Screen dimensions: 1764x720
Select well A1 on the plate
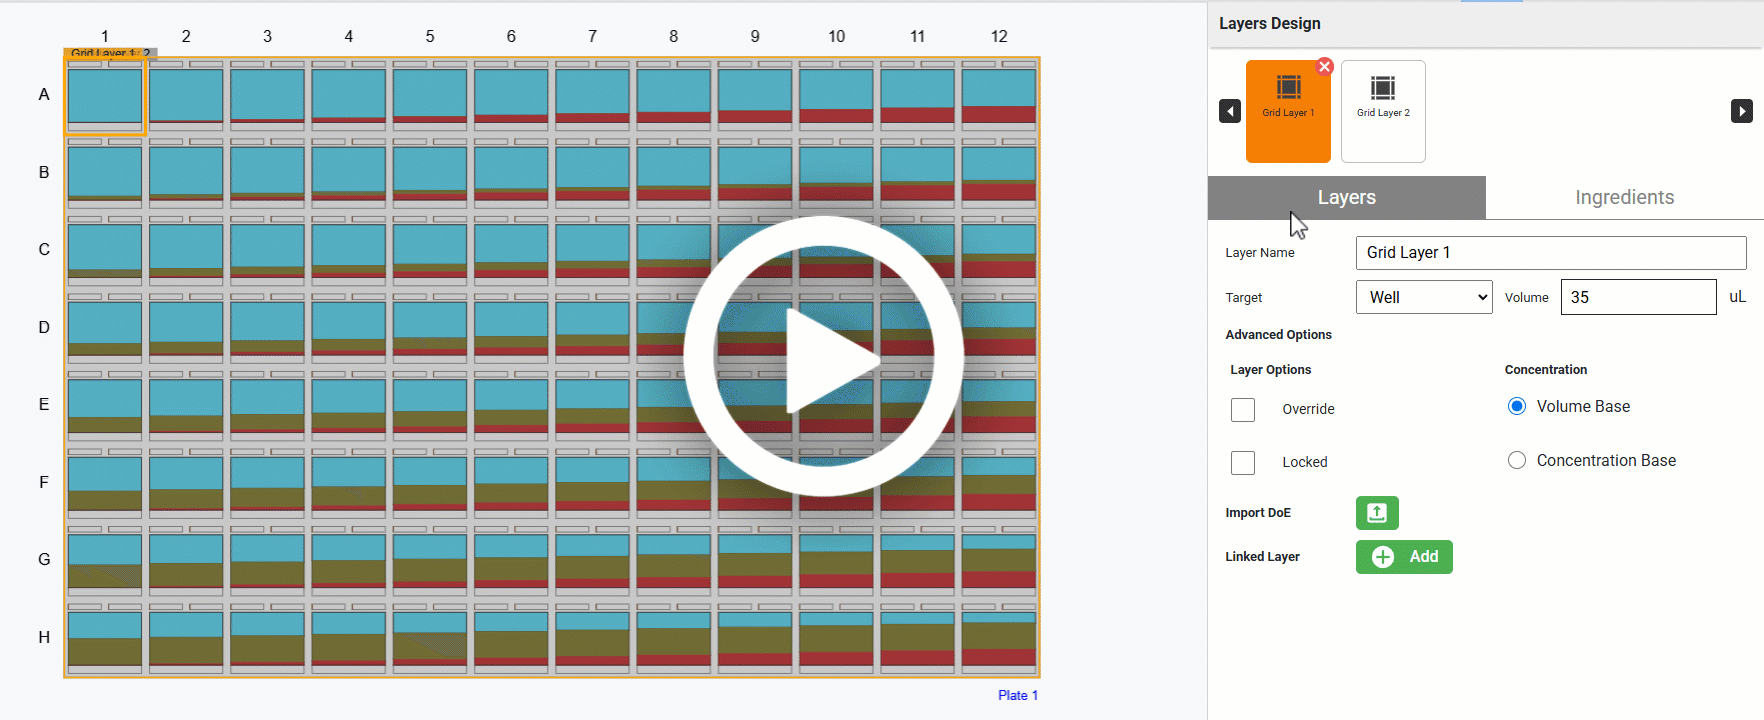coord(105,96)
